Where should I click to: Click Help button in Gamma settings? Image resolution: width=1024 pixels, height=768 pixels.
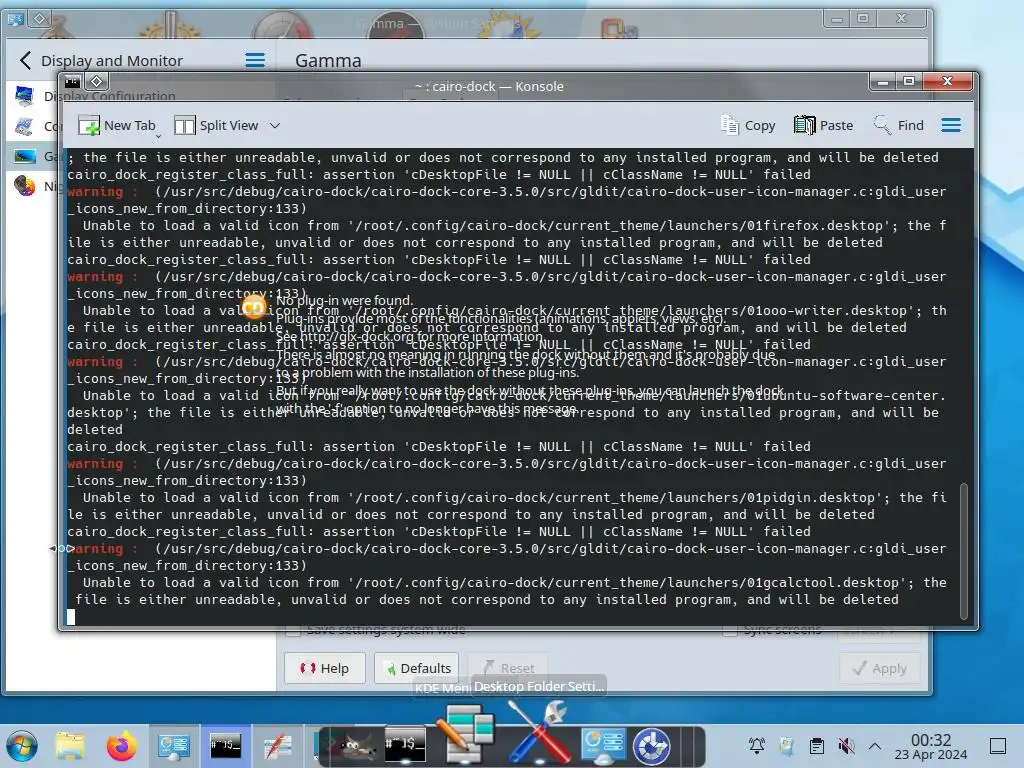[325, 668]
